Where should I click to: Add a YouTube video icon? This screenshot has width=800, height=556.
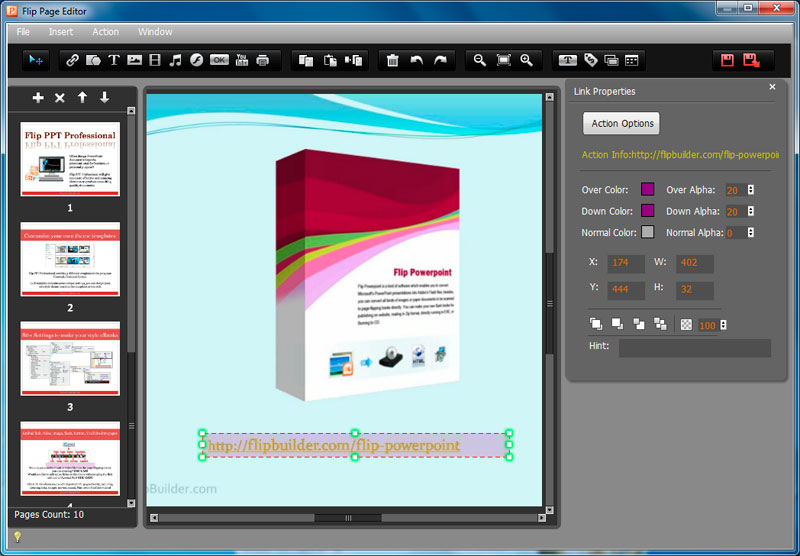pyautogui.click(x=242, y=60)
